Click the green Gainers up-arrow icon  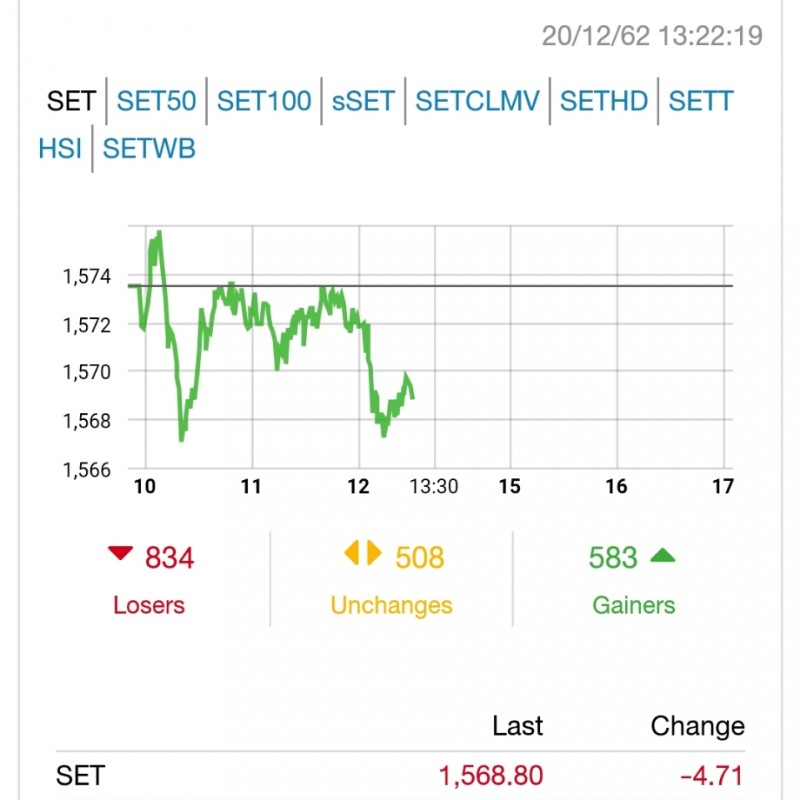pos(663,555)
